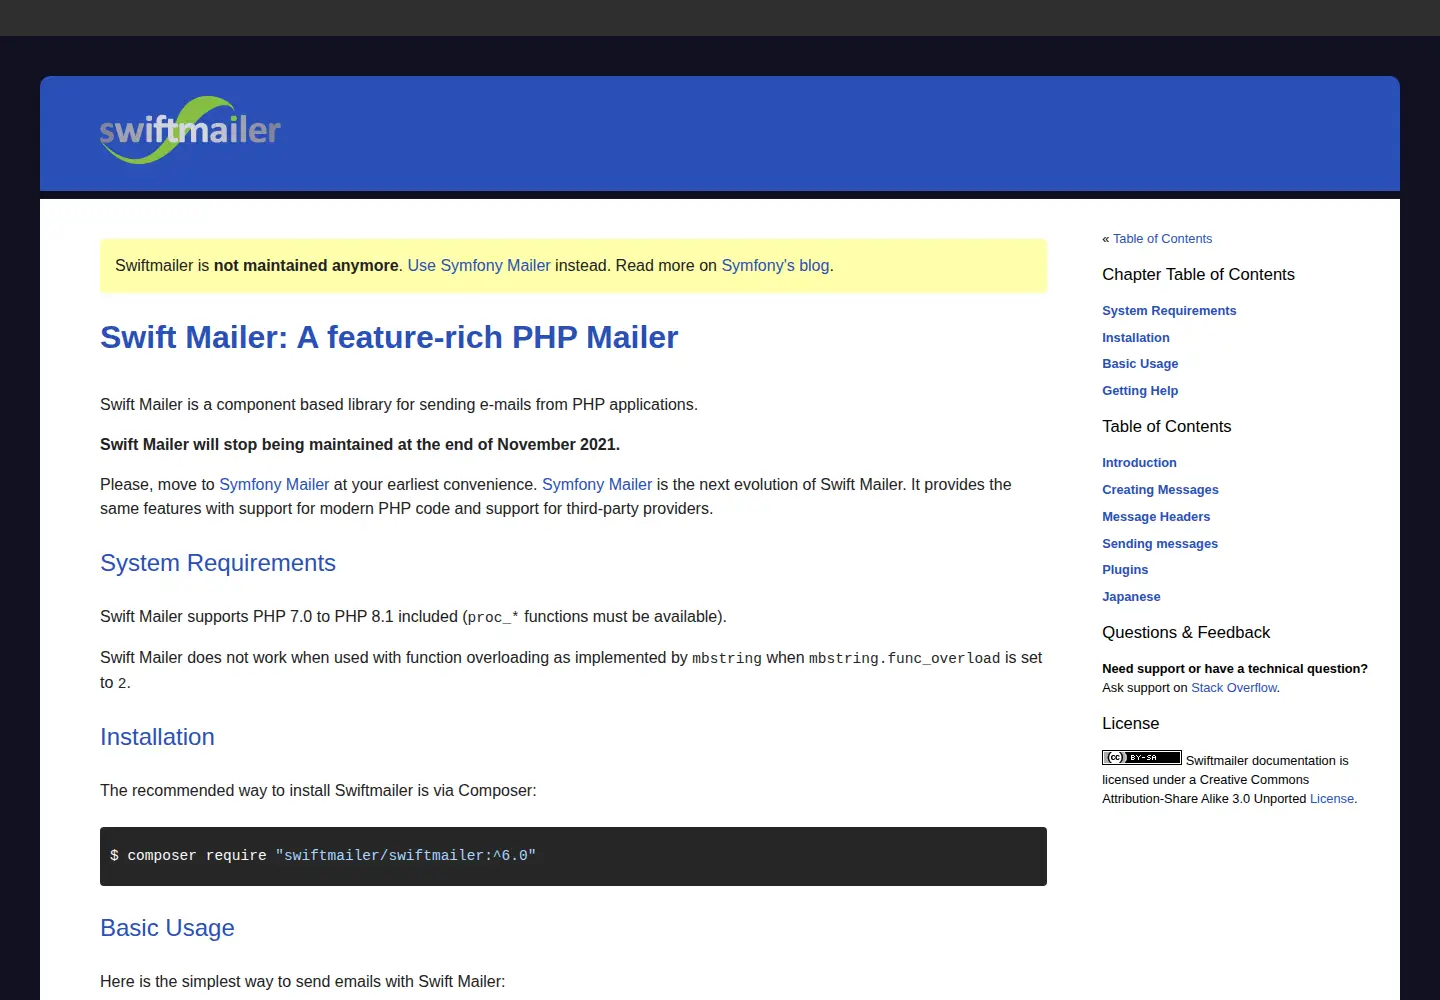
Task: Click the Basic Usage section heading
Action: coord(167,928)
